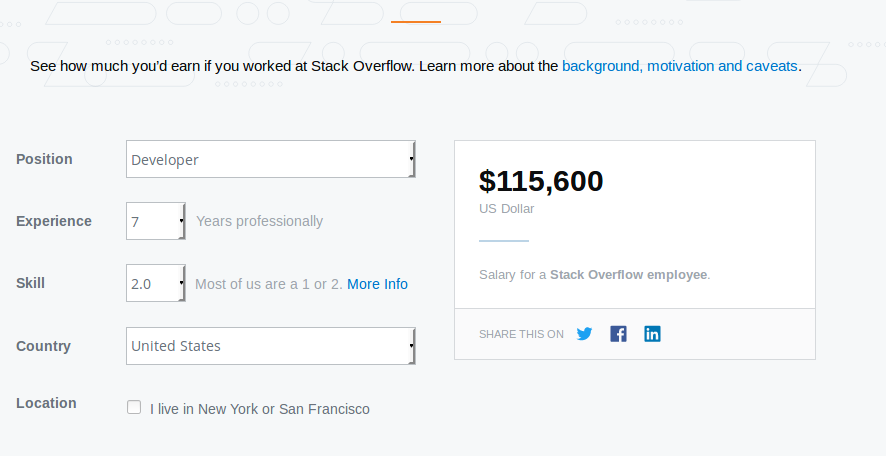
Task: Click the Country field label
Action: point(43,346)
